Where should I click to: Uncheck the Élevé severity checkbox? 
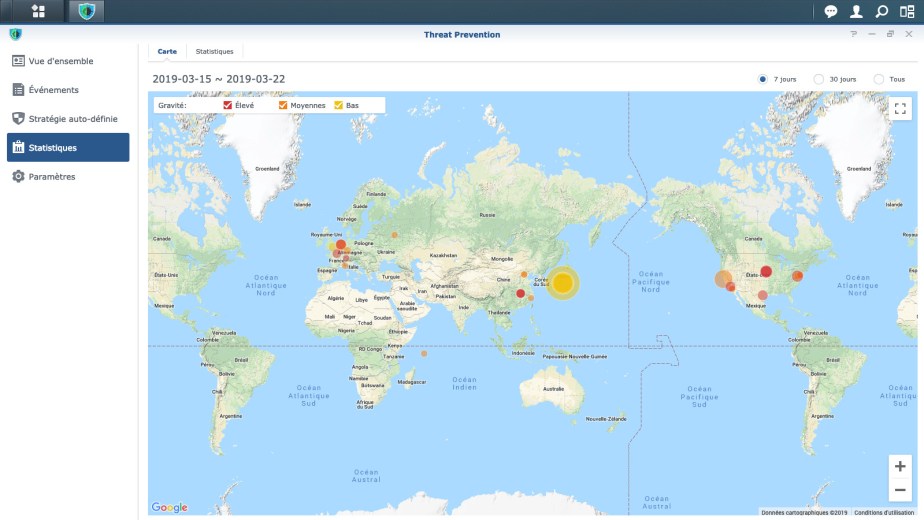pyautogui.click(x=228, y=105)
